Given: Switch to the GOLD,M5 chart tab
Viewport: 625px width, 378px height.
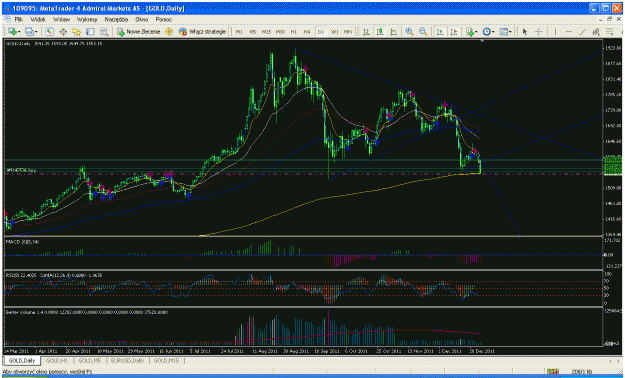Looking at the screenshot, I should [x=90, y=360].
